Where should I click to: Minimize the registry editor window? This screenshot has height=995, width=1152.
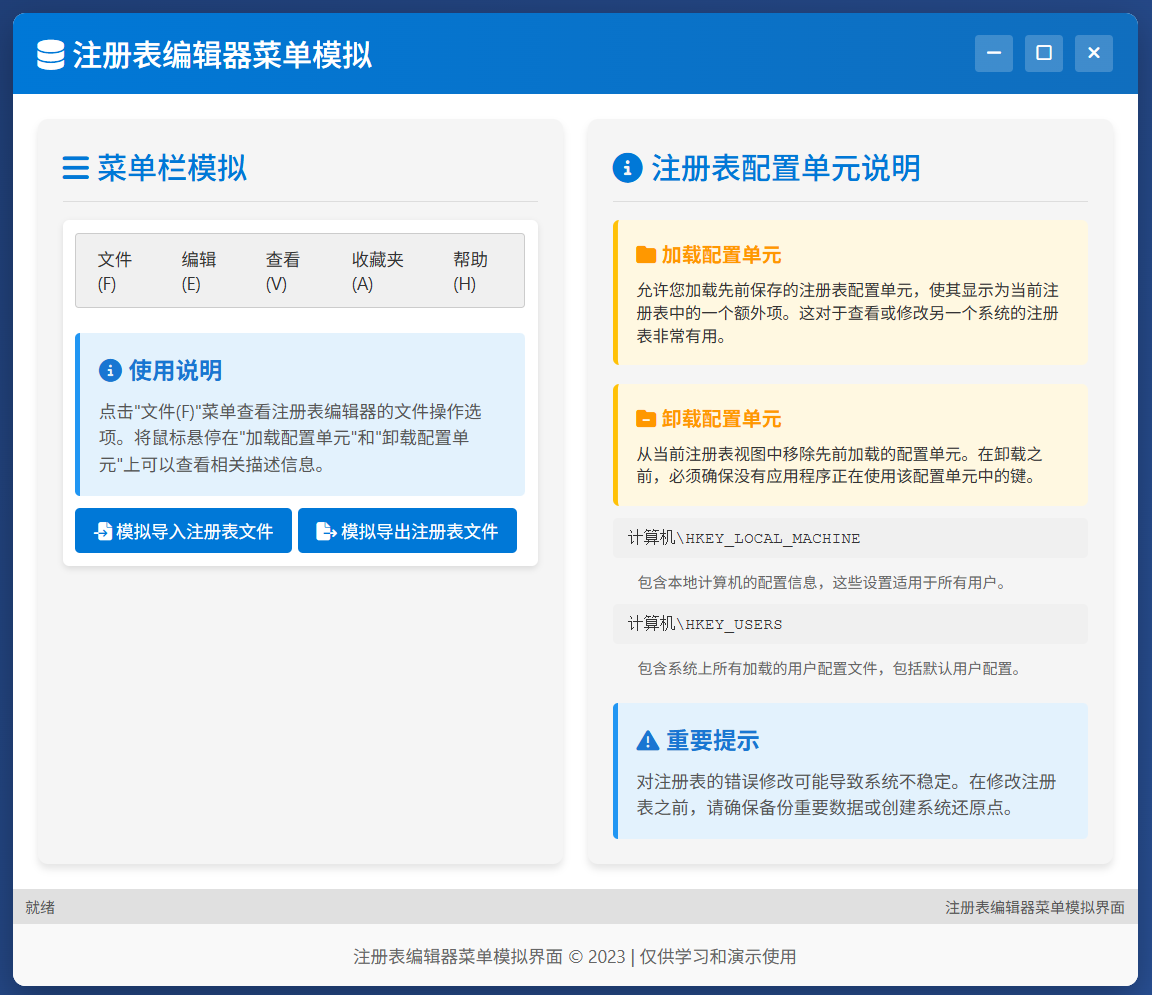[993, 53]
